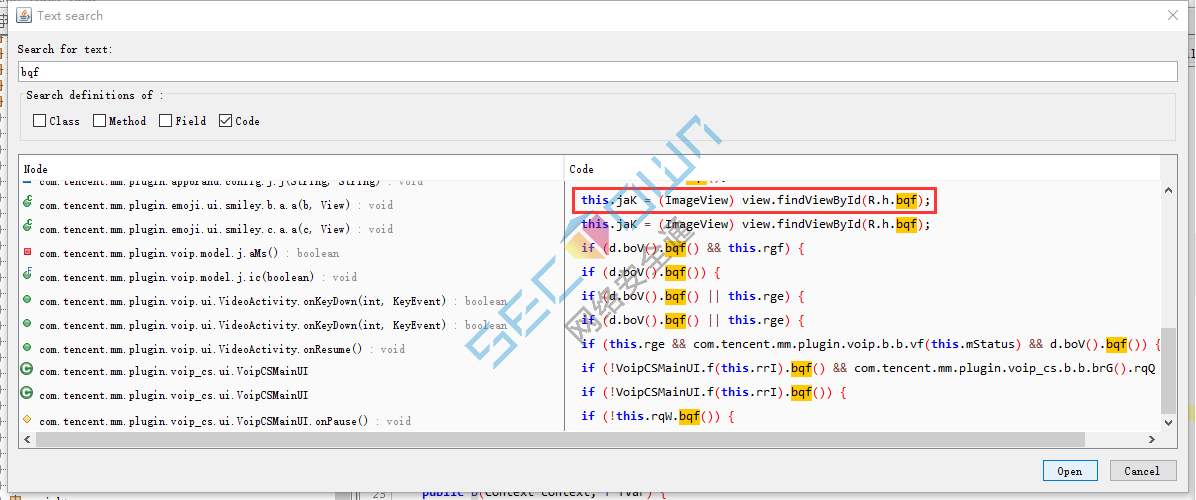This screenshot has width=1196, height=500.
Task: Select code line 'if (d.boV().bqf() && this.rgf) {'
Action: pyautogui.click(x=693, y=248)
